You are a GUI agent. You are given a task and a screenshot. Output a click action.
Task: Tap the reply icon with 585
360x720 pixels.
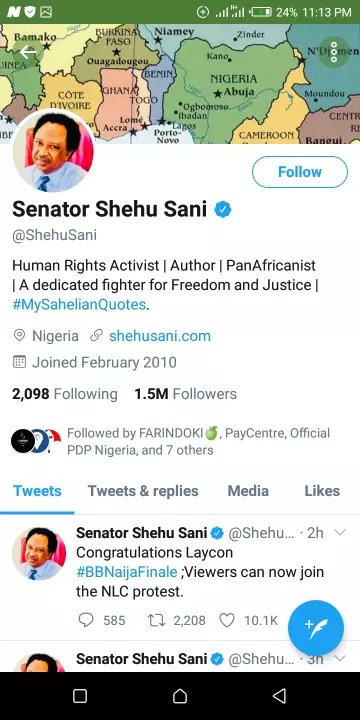86,620
